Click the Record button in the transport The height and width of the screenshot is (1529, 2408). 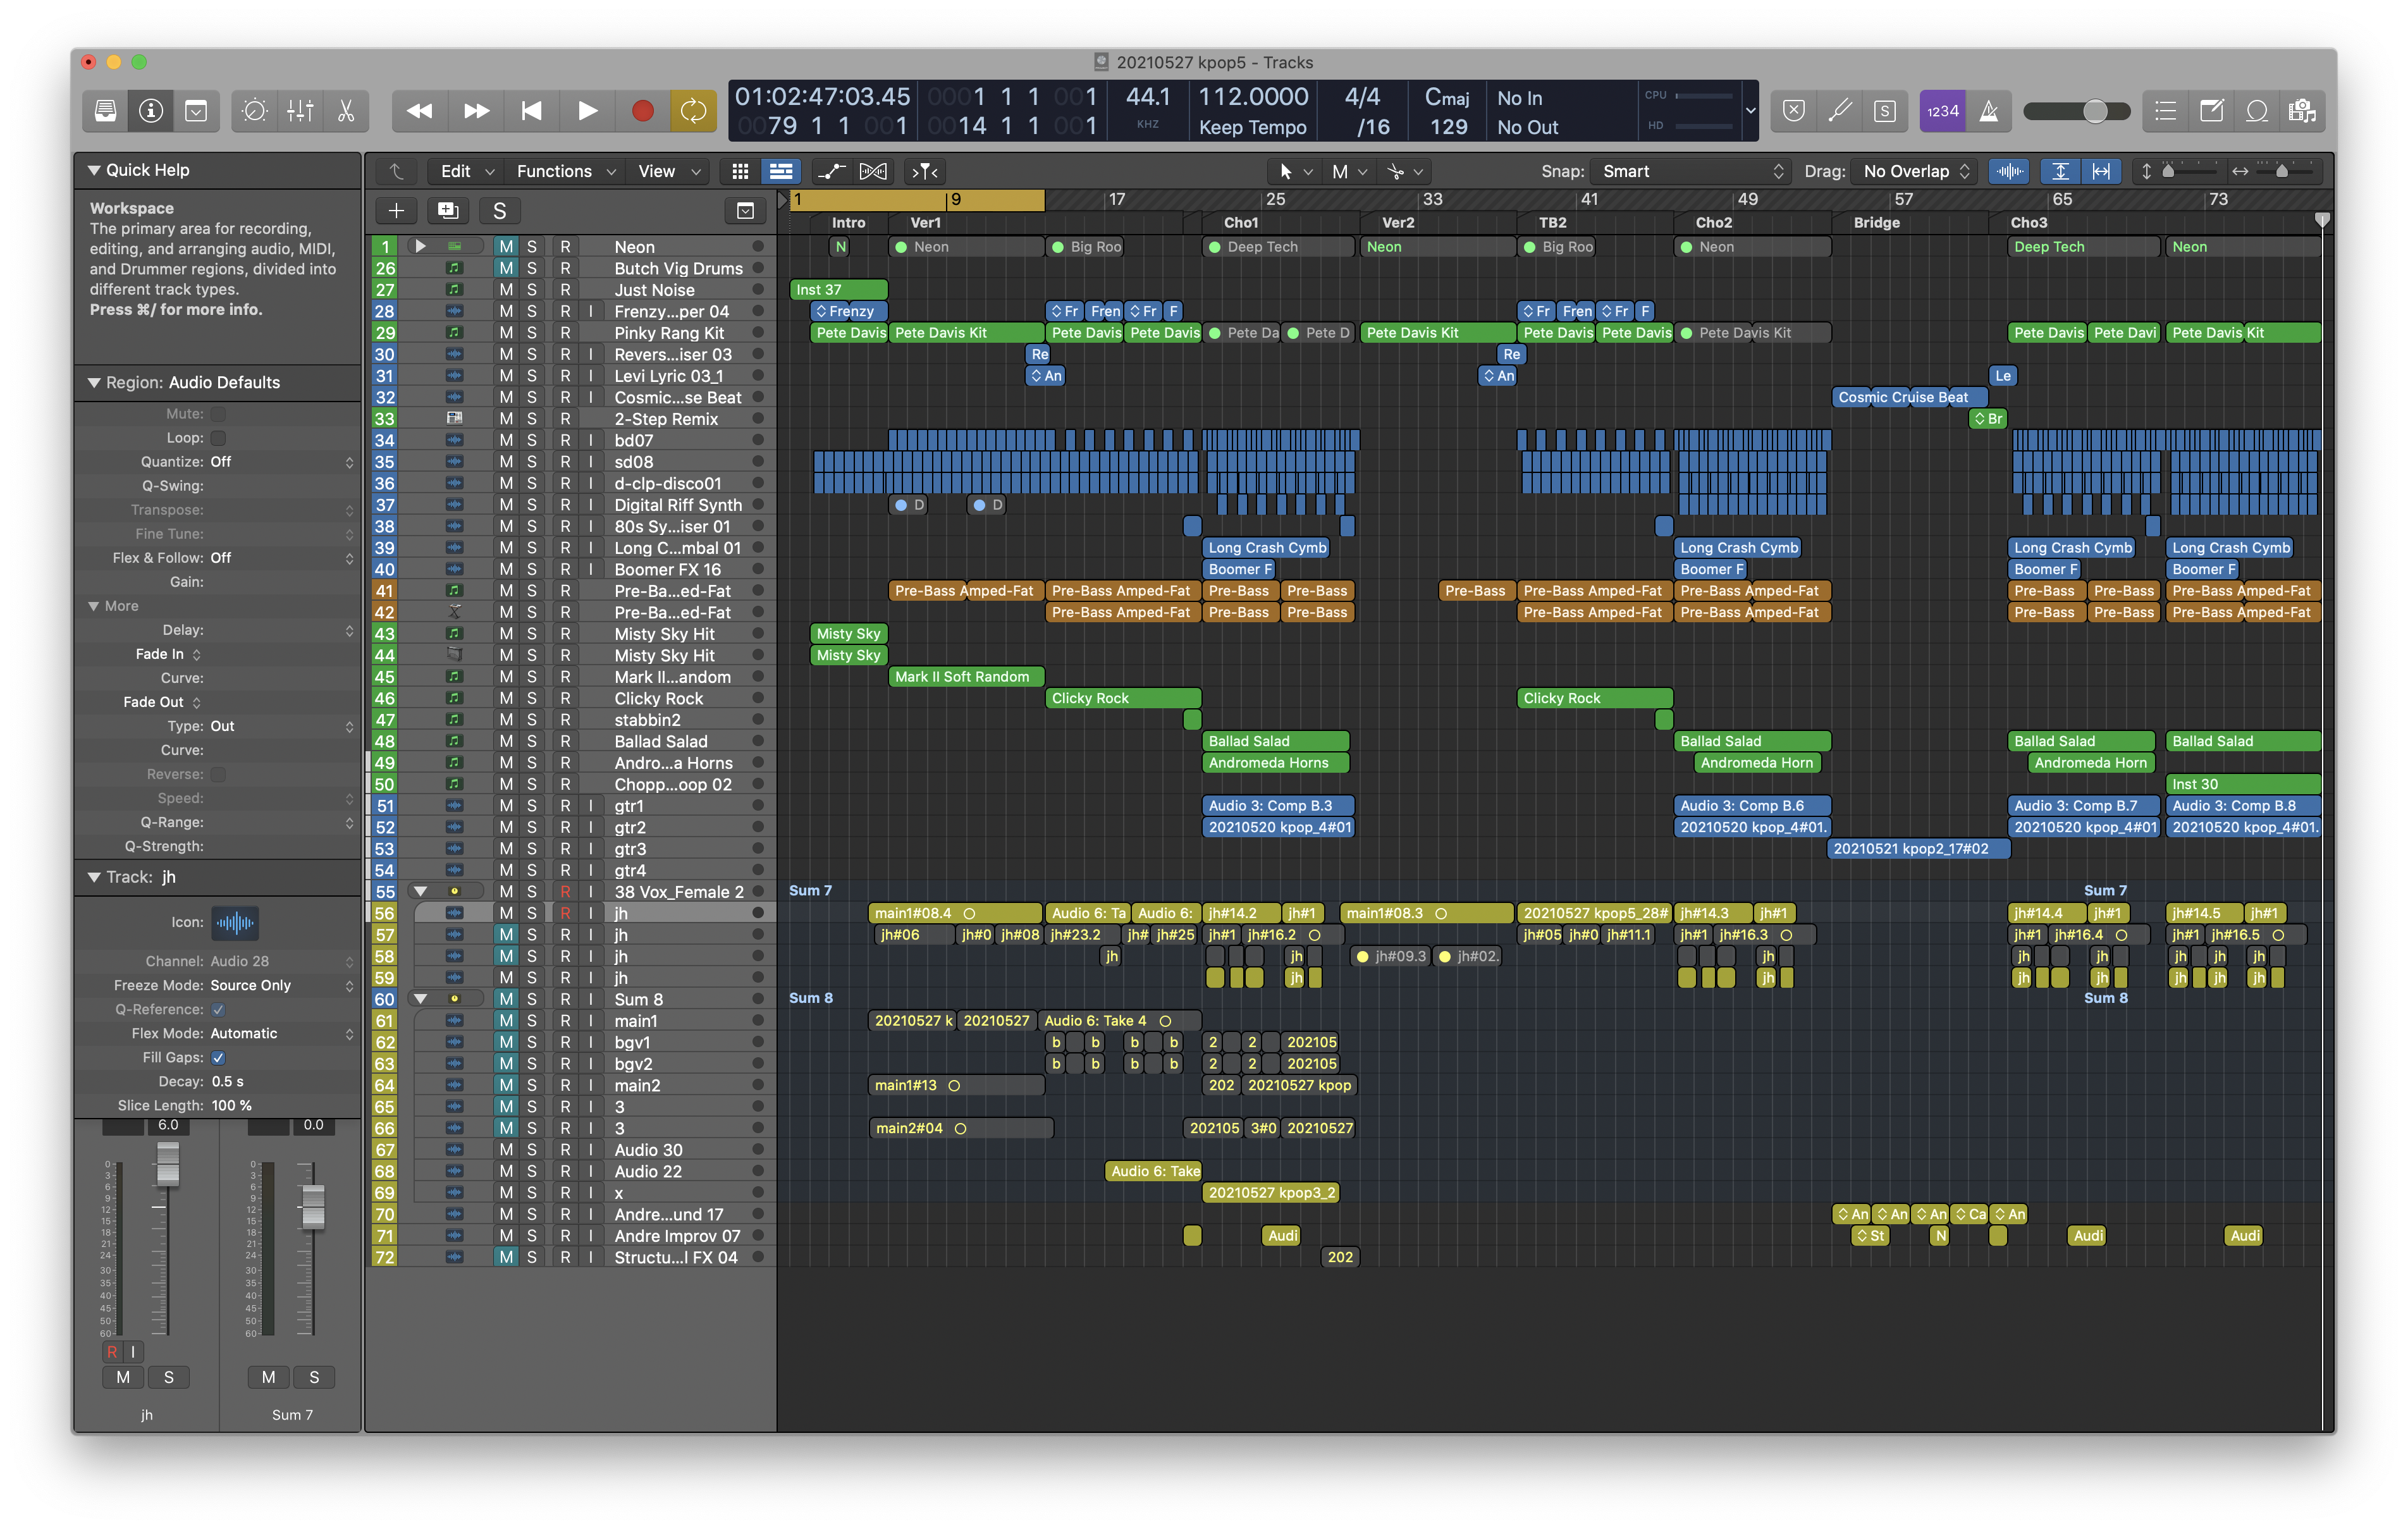pyautogui.click(x=642, y=111)
